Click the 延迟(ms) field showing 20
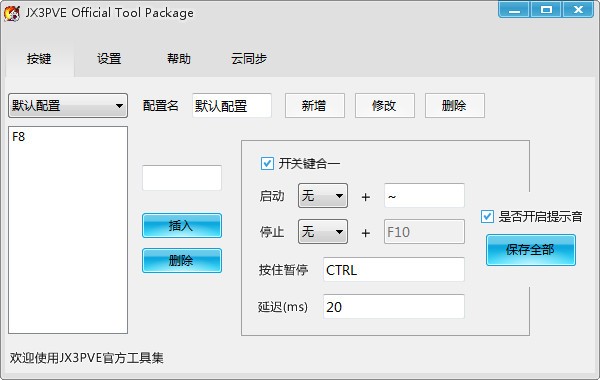600x380 pixels. 394,306
